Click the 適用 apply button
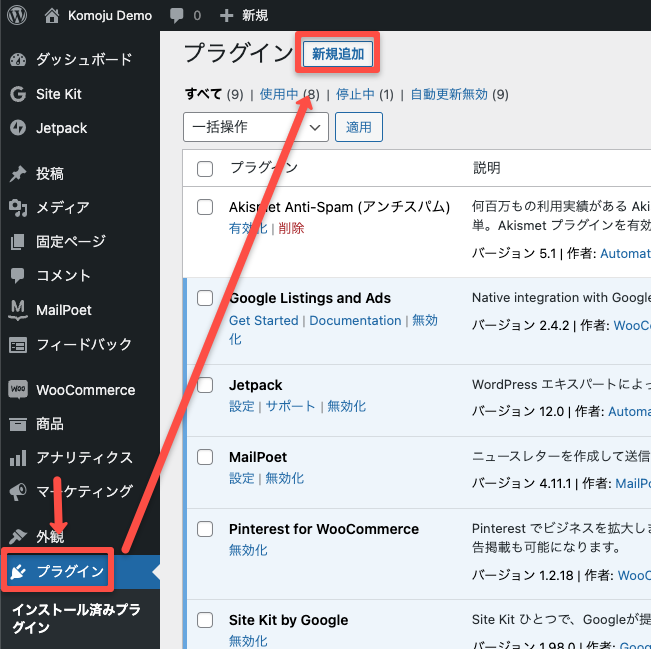The height and width of the screenshot is (649, 651). point(359,127)
